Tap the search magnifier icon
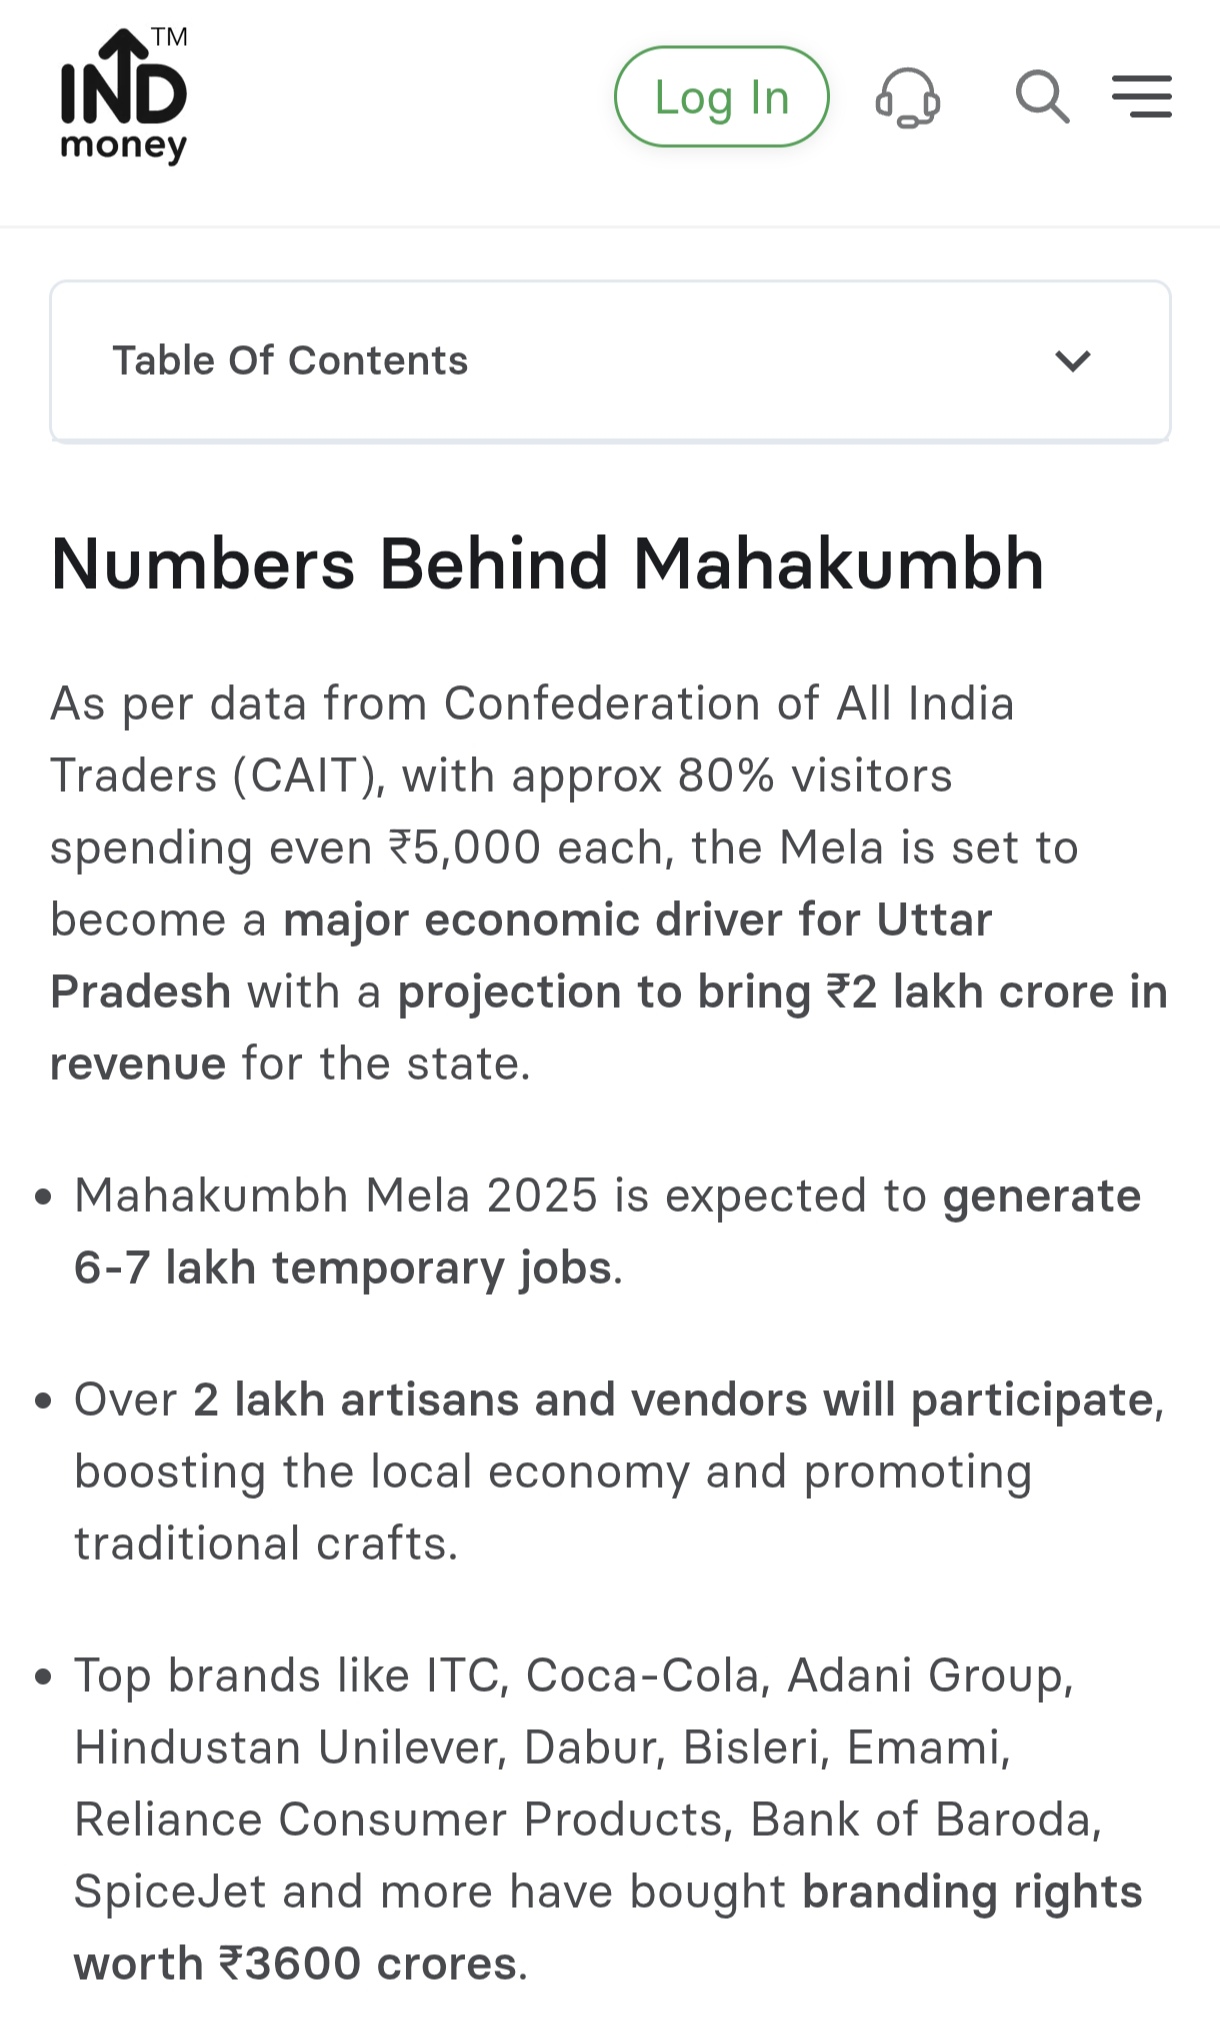1220x2033 pixels. click(x=1041, y=97)
